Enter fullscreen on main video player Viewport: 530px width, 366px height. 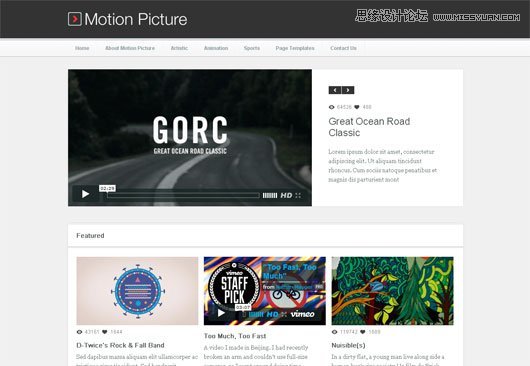[298, 195]
